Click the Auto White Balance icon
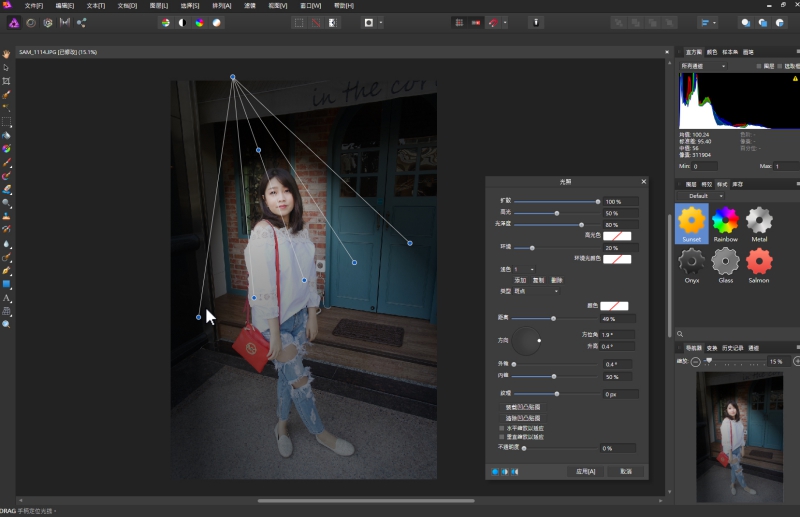The image size is (800, 517). pyautogui.click(x=217, y=22)
